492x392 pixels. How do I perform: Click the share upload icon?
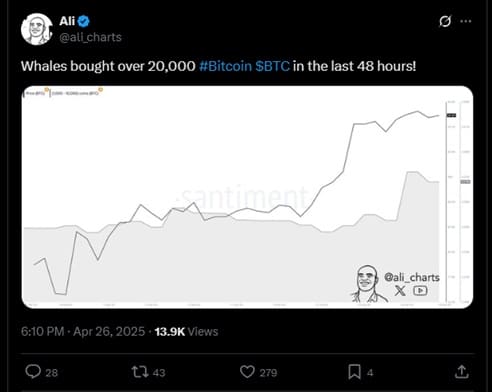pyautogui.click(x=462, y=372)
